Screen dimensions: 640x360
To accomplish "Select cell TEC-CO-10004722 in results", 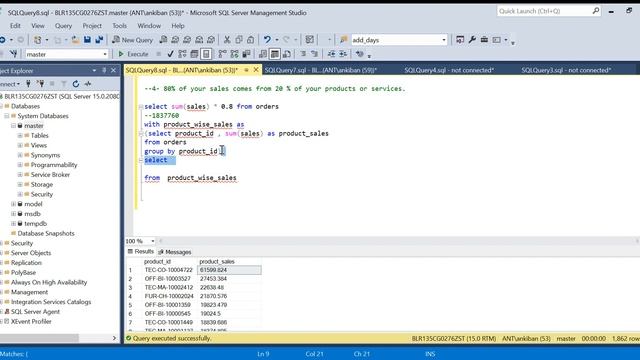I will pos(169,270).
